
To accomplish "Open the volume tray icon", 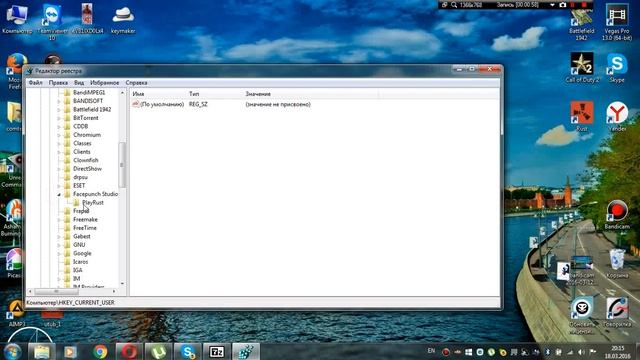I will (581, 352).
